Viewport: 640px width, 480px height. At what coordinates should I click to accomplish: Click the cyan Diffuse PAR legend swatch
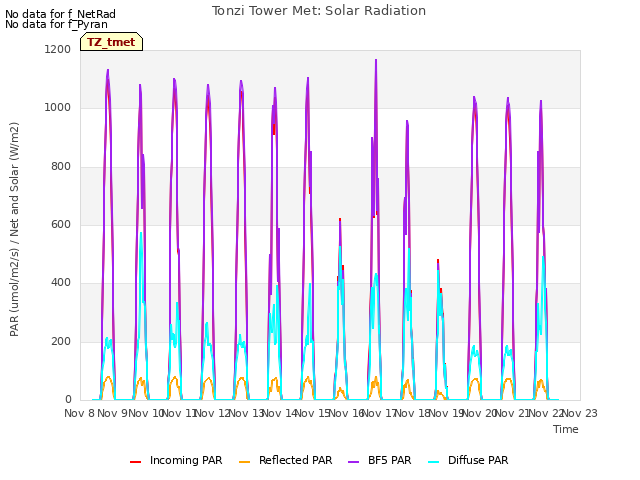pos(434,462)
